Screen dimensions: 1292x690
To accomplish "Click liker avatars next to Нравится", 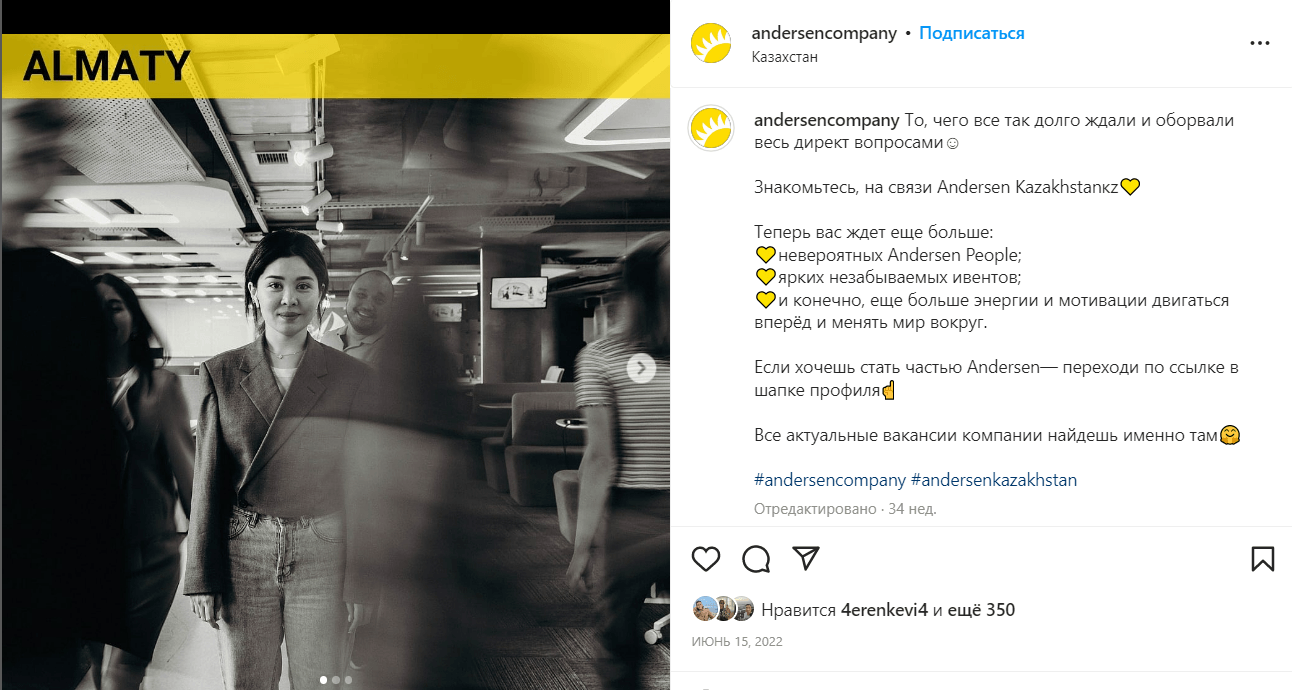I will coord(723,609).
